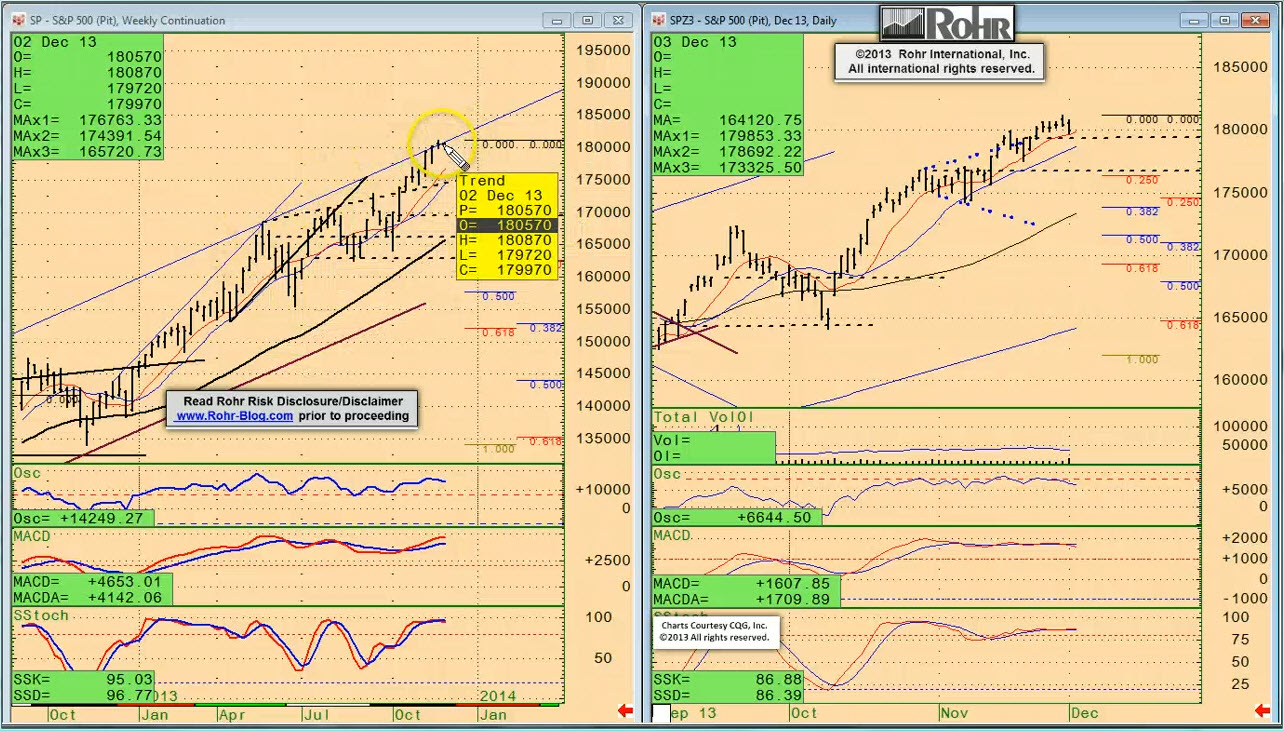Click the 'Nov' label on daily time axis

[952, 713]
